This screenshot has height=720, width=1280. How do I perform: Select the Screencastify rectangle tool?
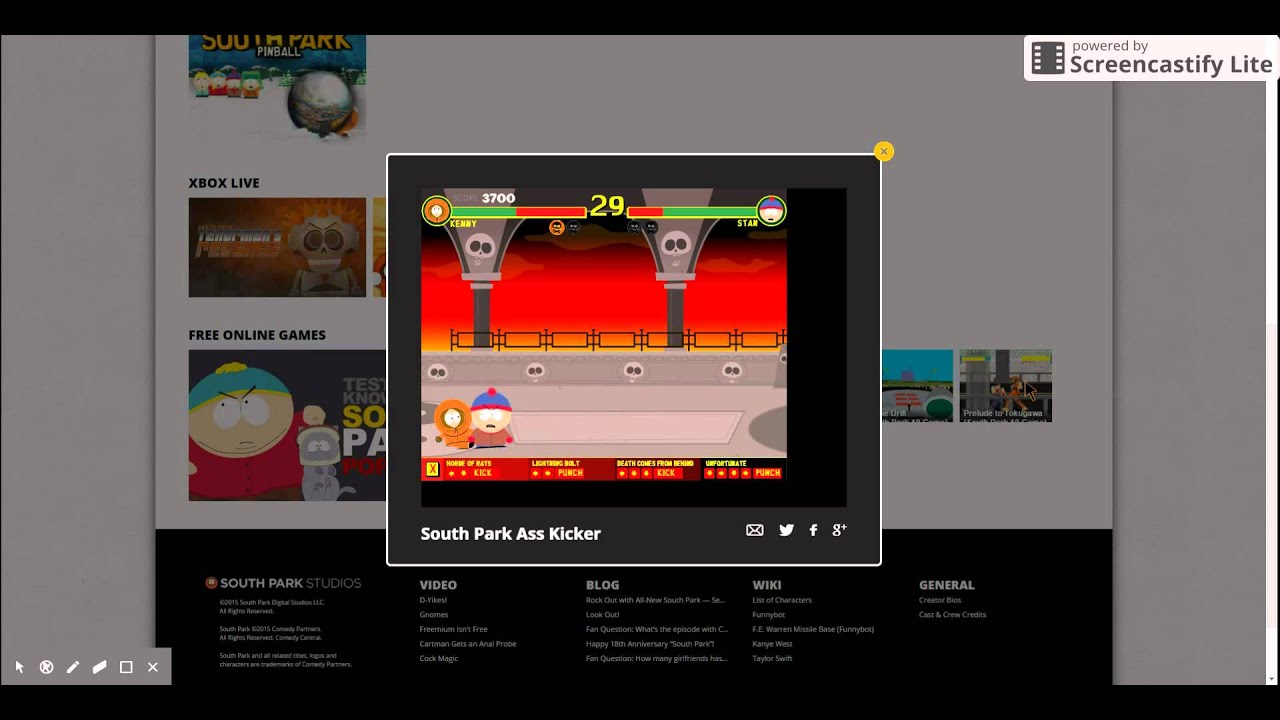(126, 667)
